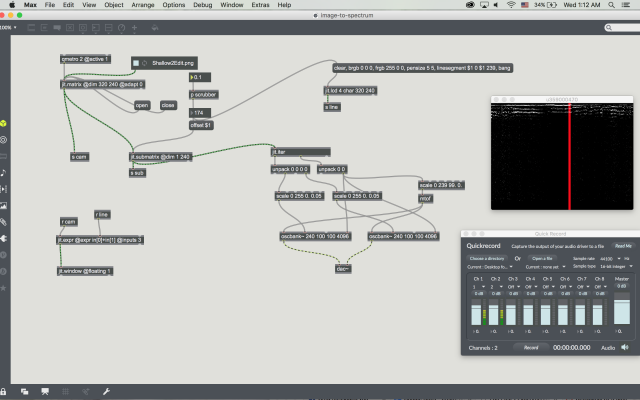Select the jit.submatrix @dim 1 240 object
Viewport: 640px width, 400px height.
pyautogui.click(x=160, y=157)
